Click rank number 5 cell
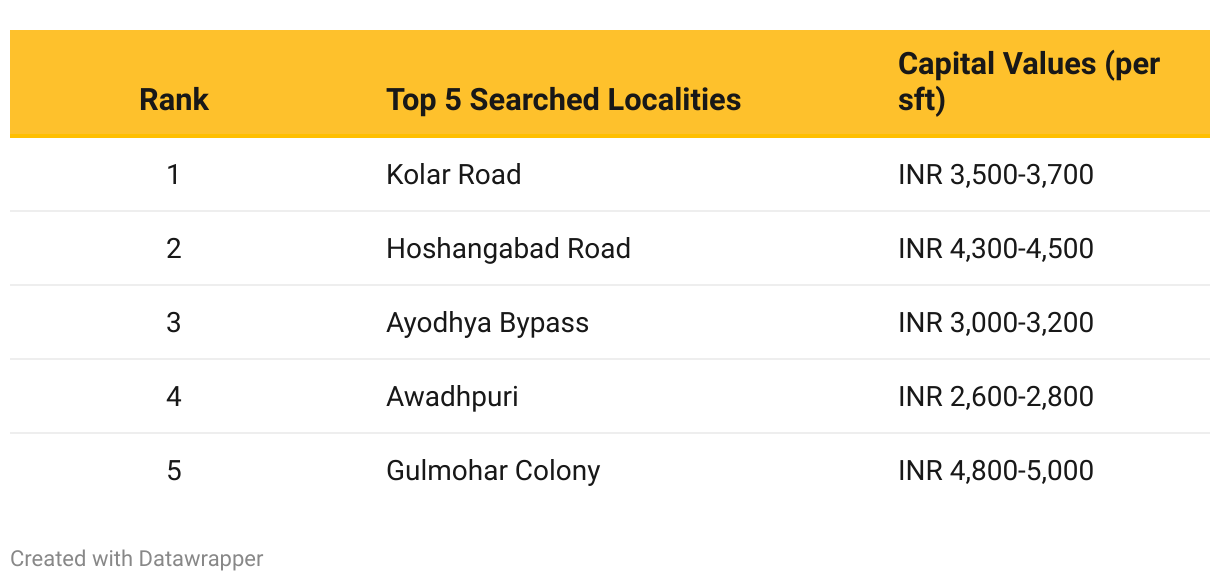 pos(174,470)
